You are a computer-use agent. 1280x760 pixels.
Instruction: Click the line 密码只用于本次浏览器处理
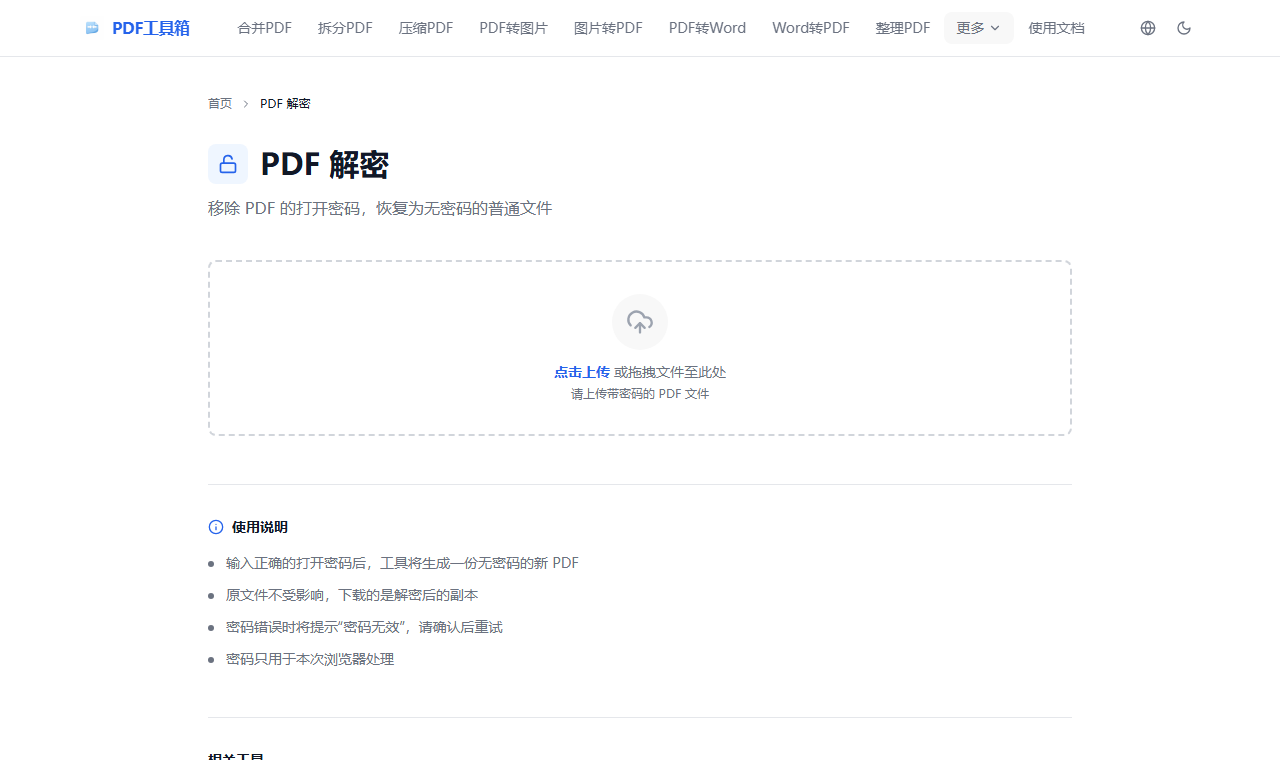tap(310, 659)
